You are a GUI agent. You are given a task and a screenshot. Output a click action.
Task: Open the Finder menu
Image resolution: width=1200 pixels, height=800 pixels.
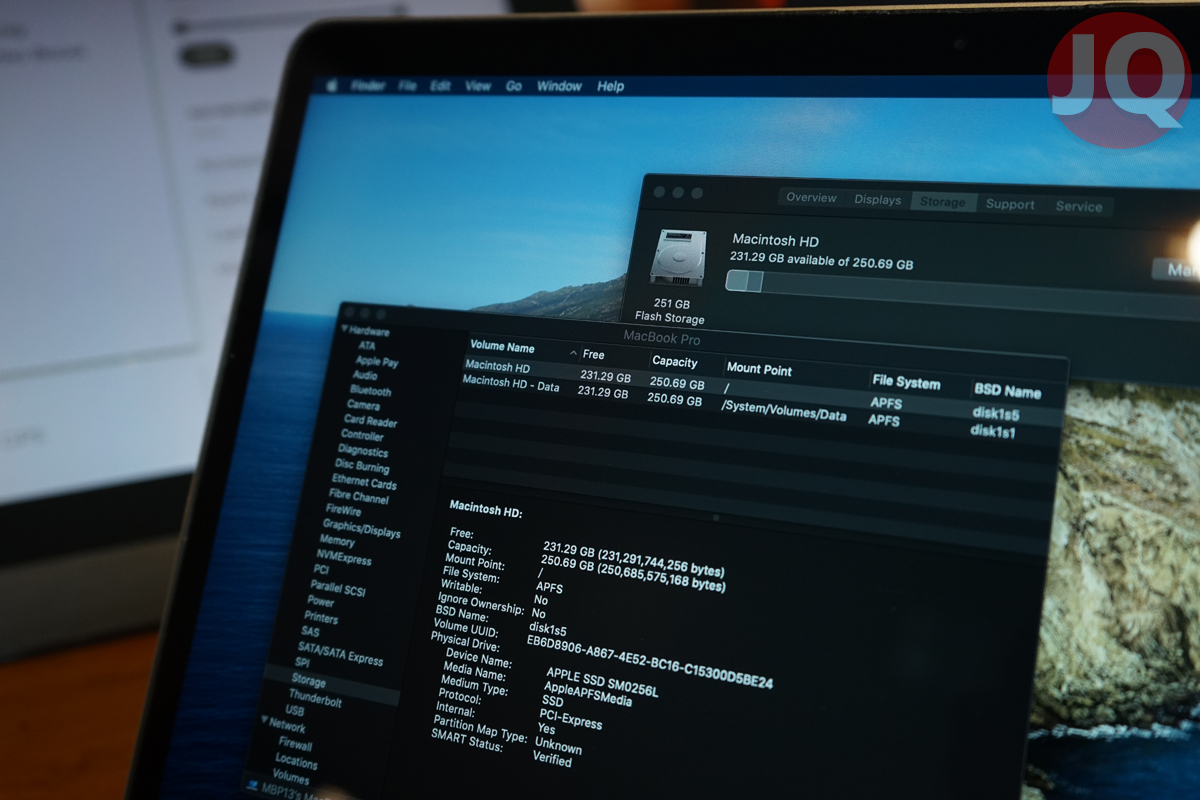tap(368, 86)
